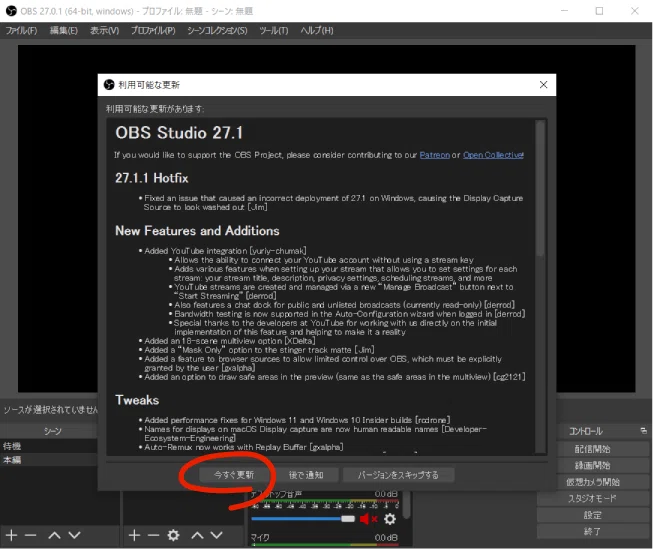The height and width of the screenshot is (549, 653).
Task: Open the 表示(V) menu
Action: 105,30
